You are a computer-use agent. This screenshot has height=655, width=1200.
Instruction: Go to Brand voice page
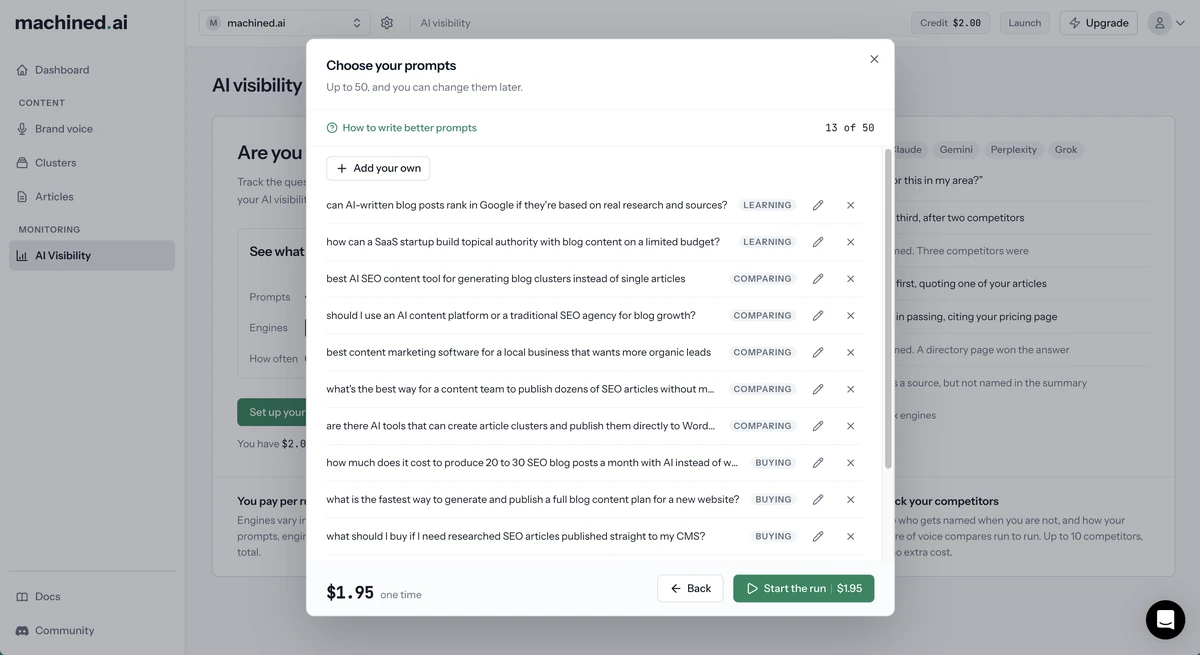pyautogui.click(x=64, y=128)
